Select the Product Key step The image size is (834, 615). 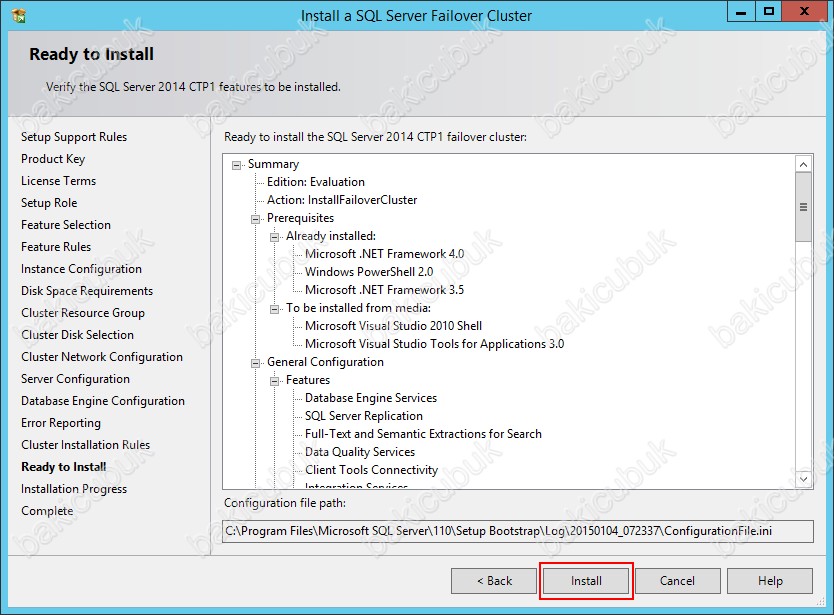pos(53,159)
